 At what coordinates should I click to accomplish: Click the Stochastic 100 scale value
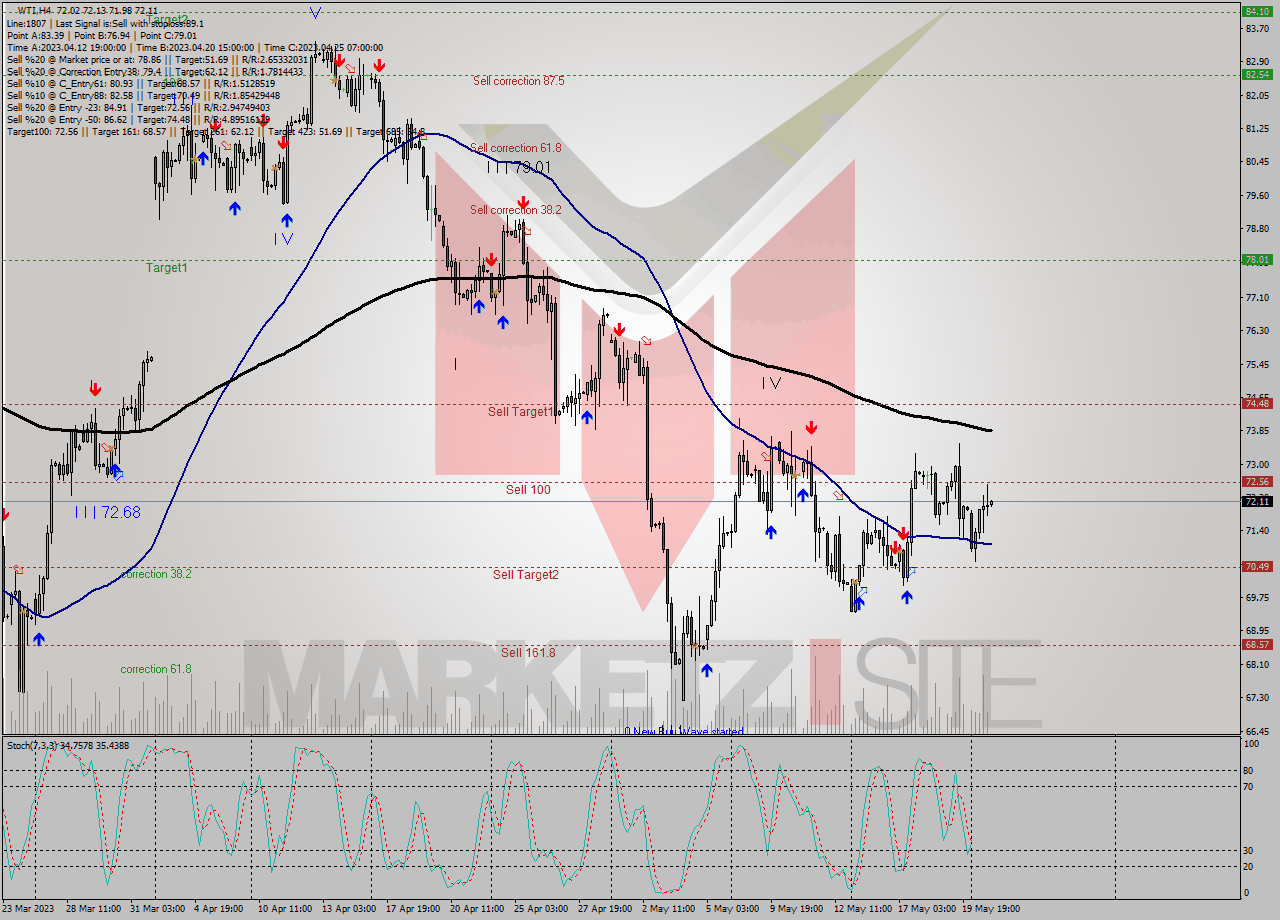1251,744
